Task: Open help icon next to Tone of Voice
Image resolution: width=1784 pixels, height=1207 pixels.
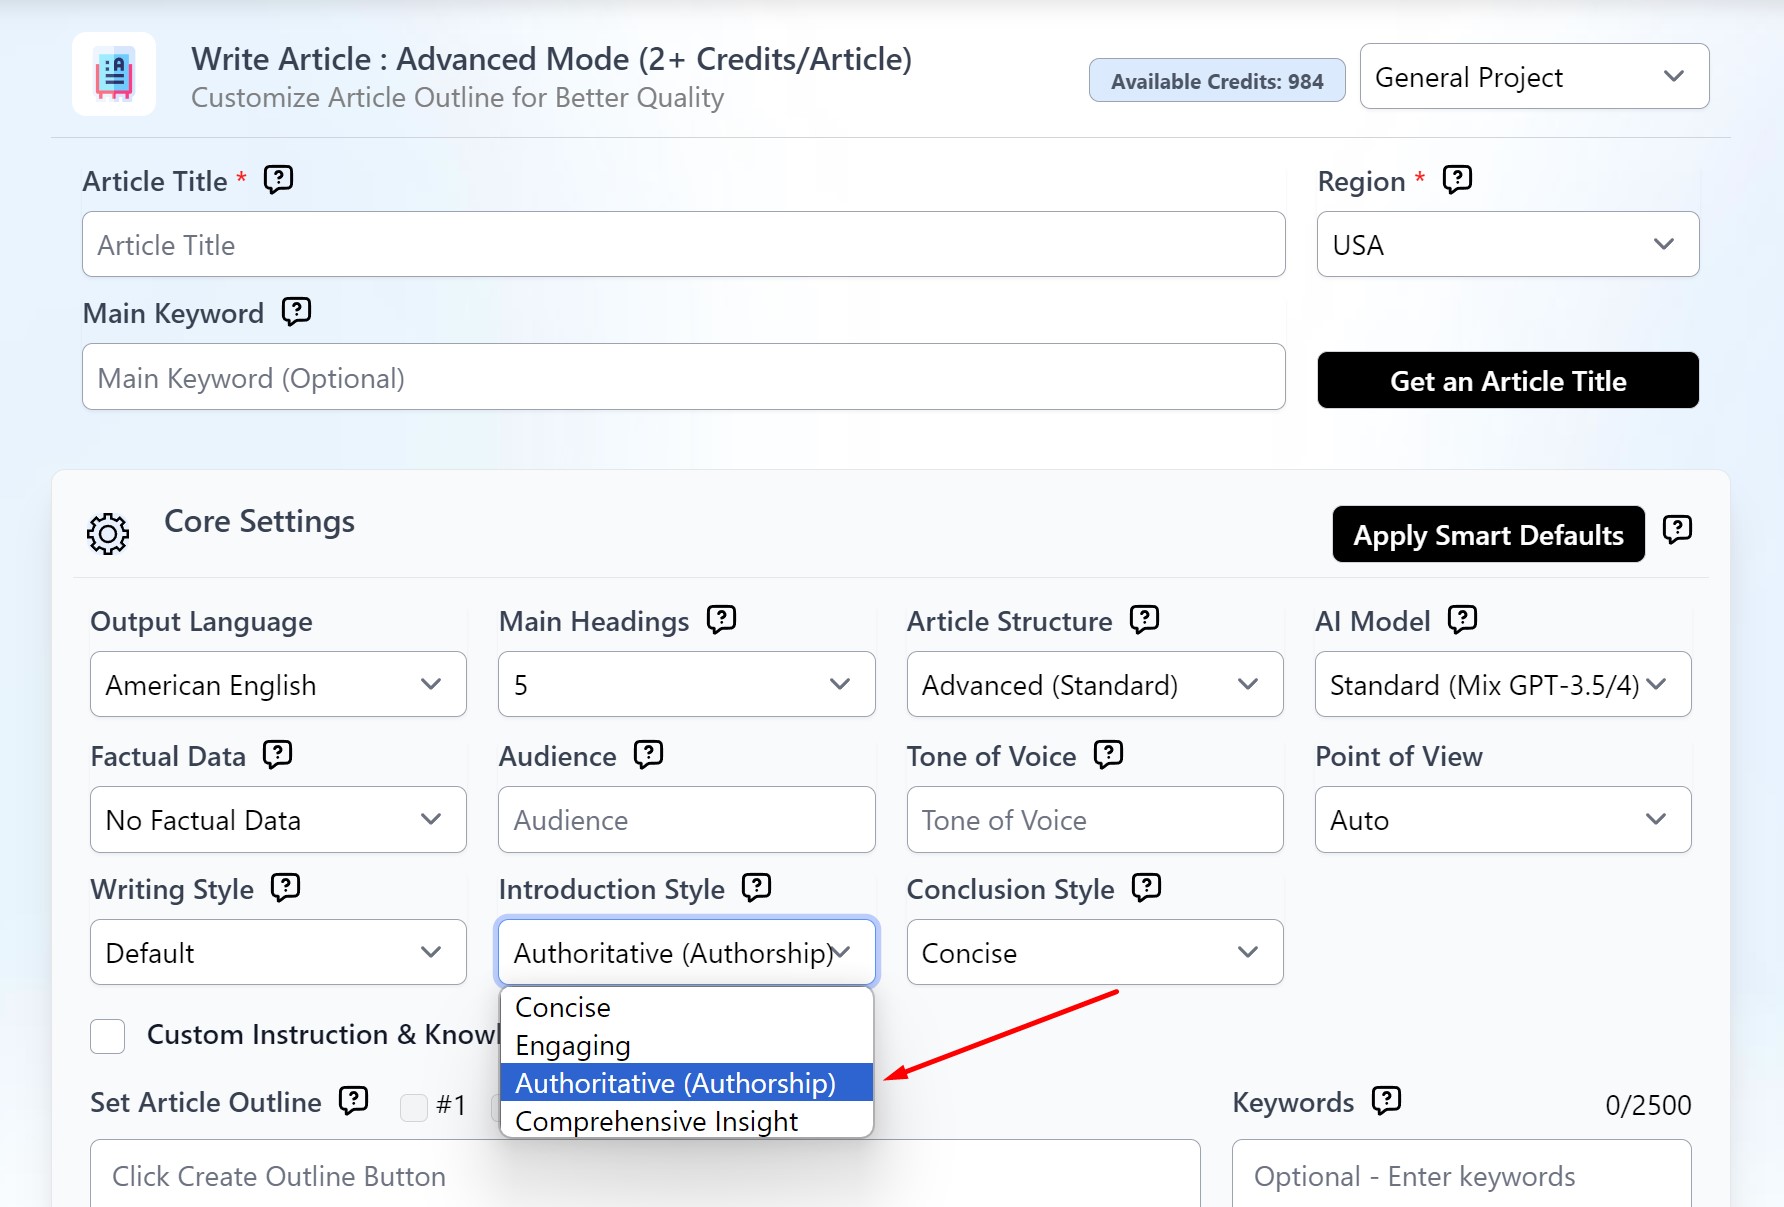Action: pyautogui.click(x=1108, y=754)
